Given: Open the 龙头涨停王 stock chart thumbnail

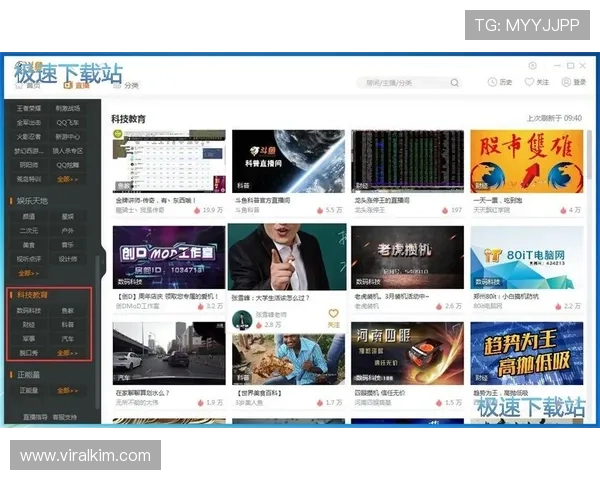Looking at the screenshot, I should tap(408, 161).
